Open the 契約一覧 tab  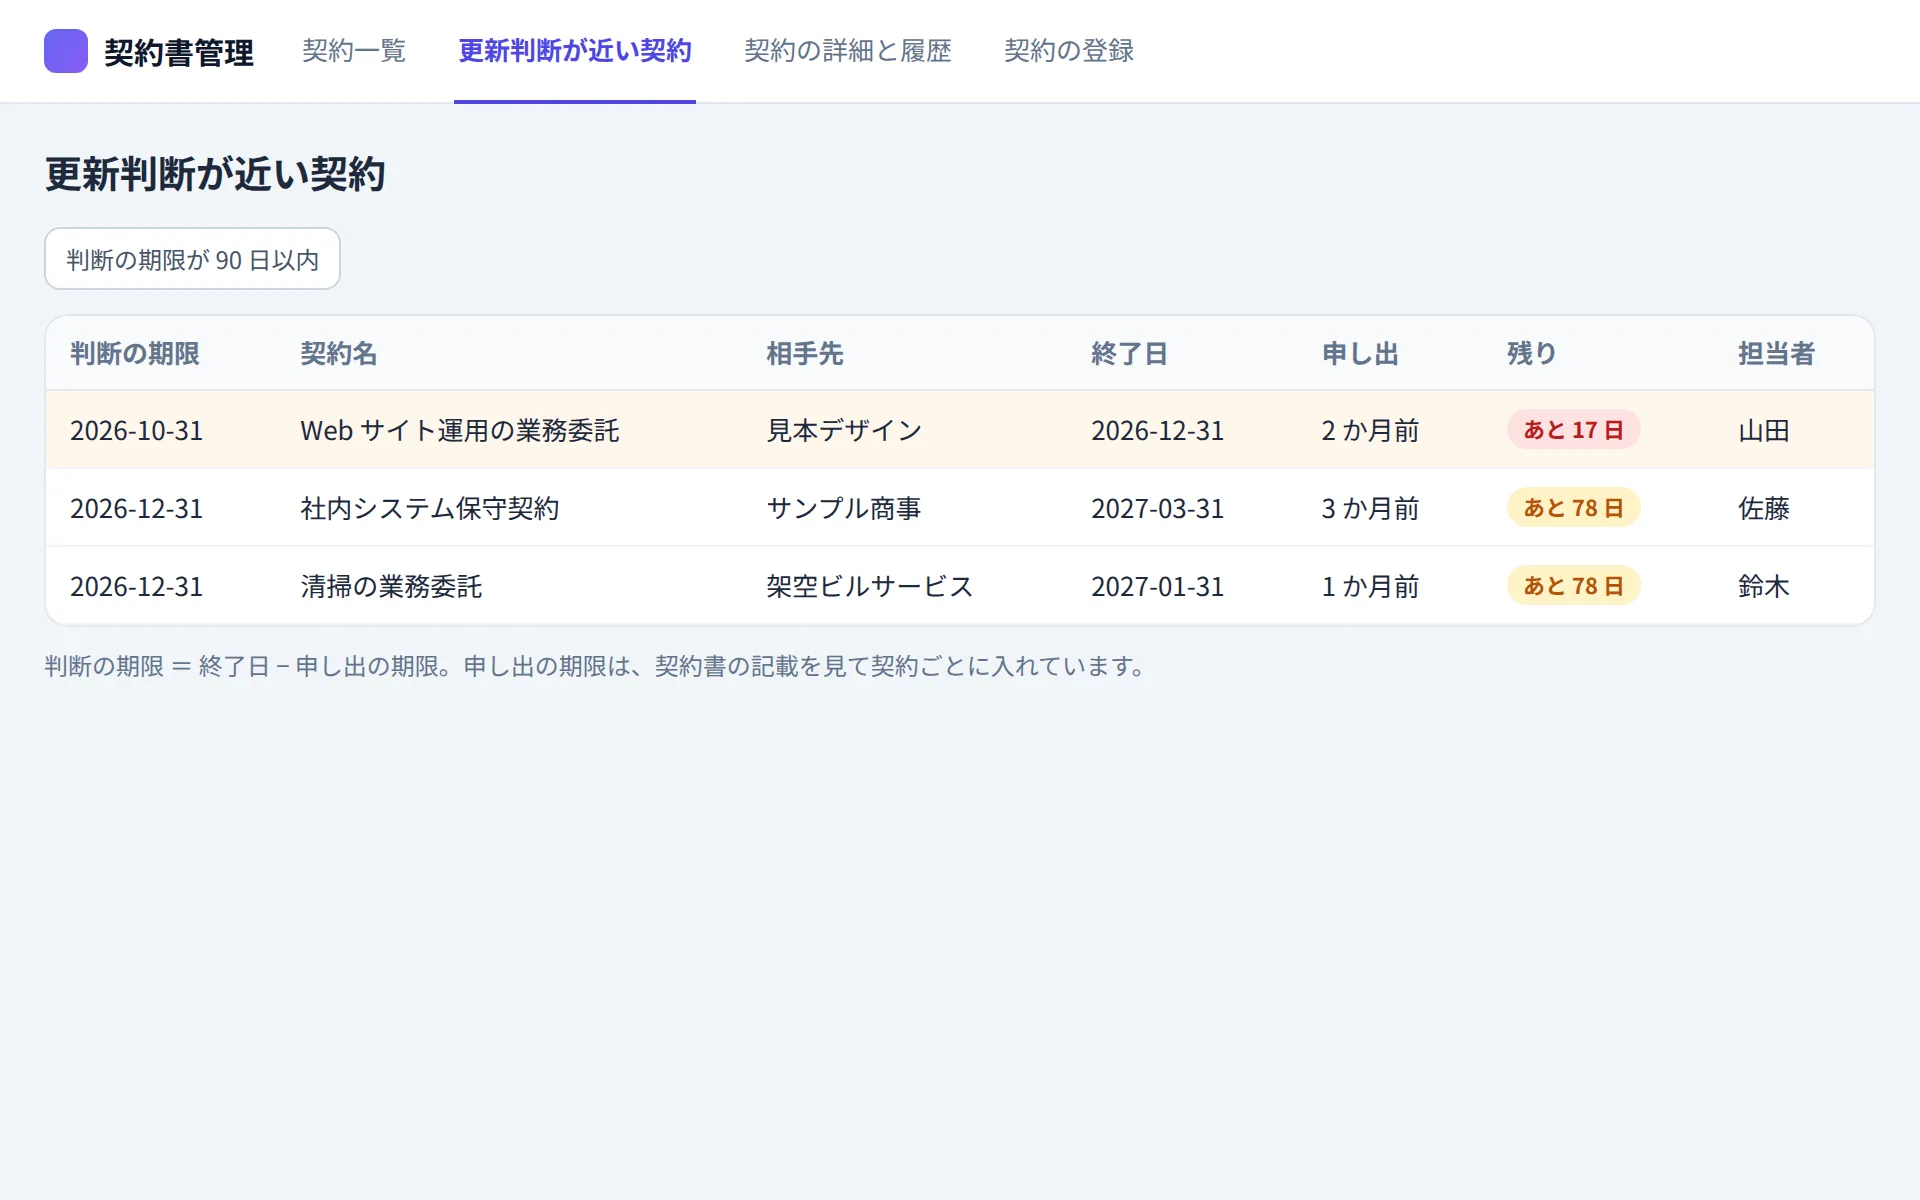click(x=354, y=51)
